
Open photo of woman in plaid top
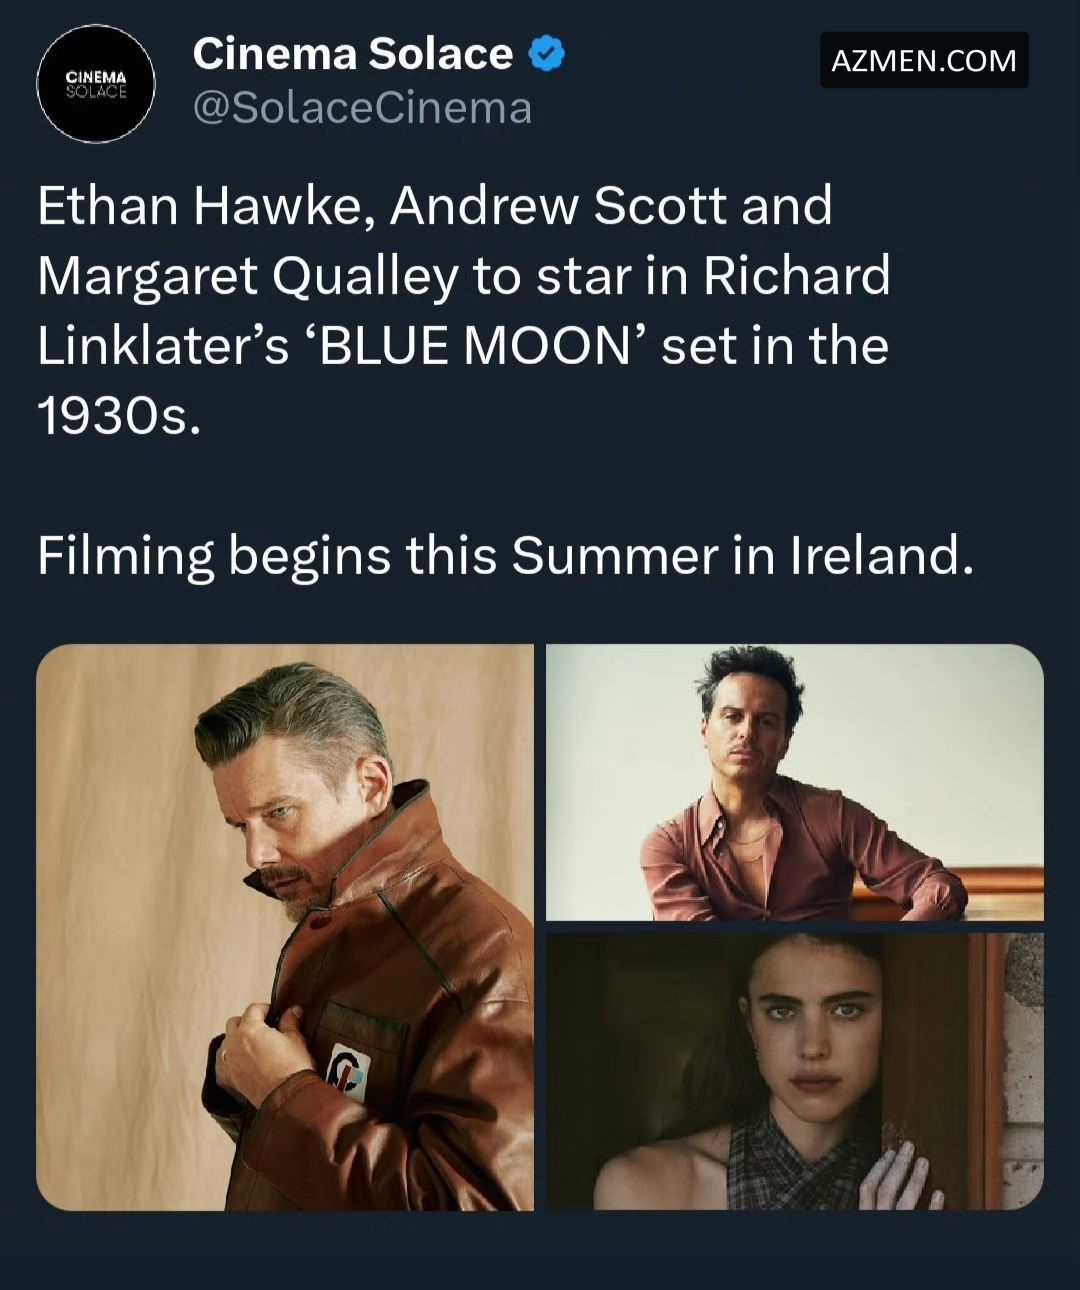tap(794, 1071)
